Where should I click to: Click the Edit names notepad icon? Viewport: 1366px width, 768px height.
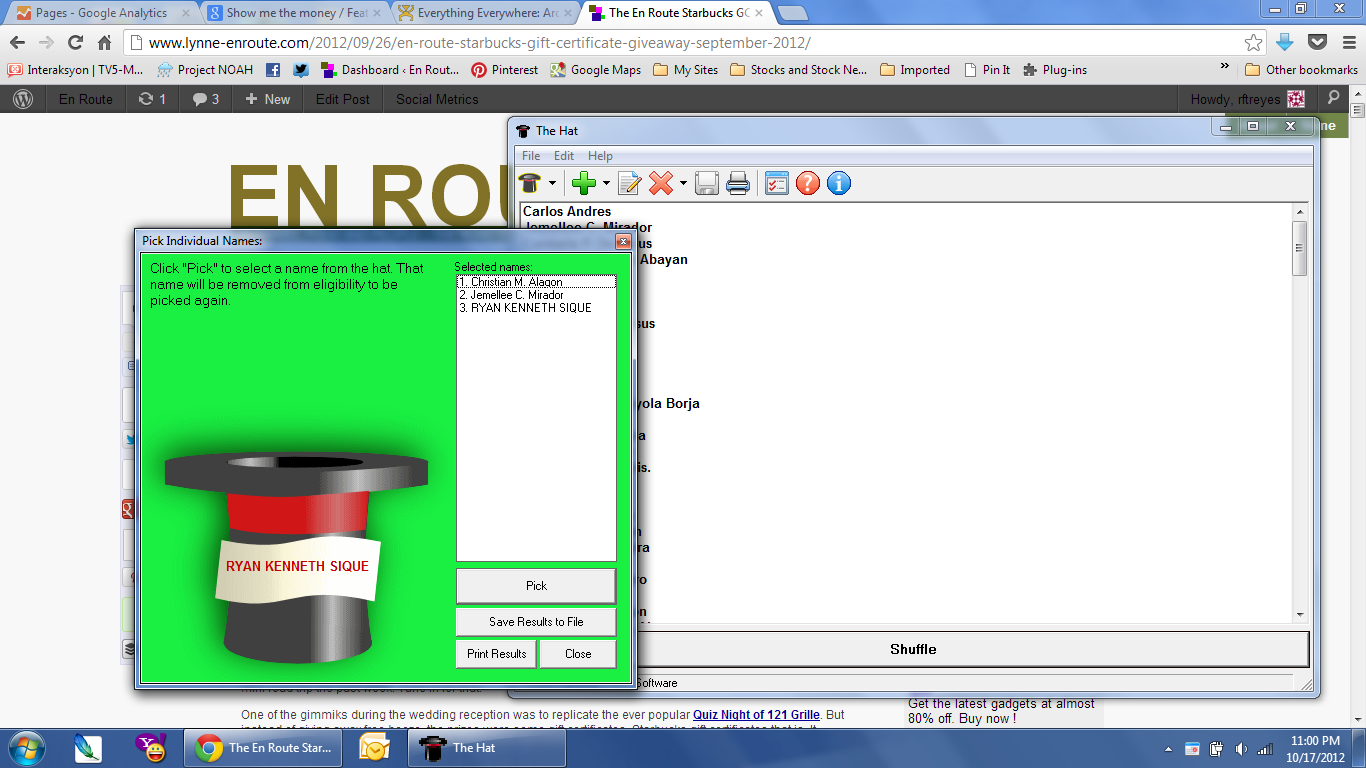tap(629, 183)
